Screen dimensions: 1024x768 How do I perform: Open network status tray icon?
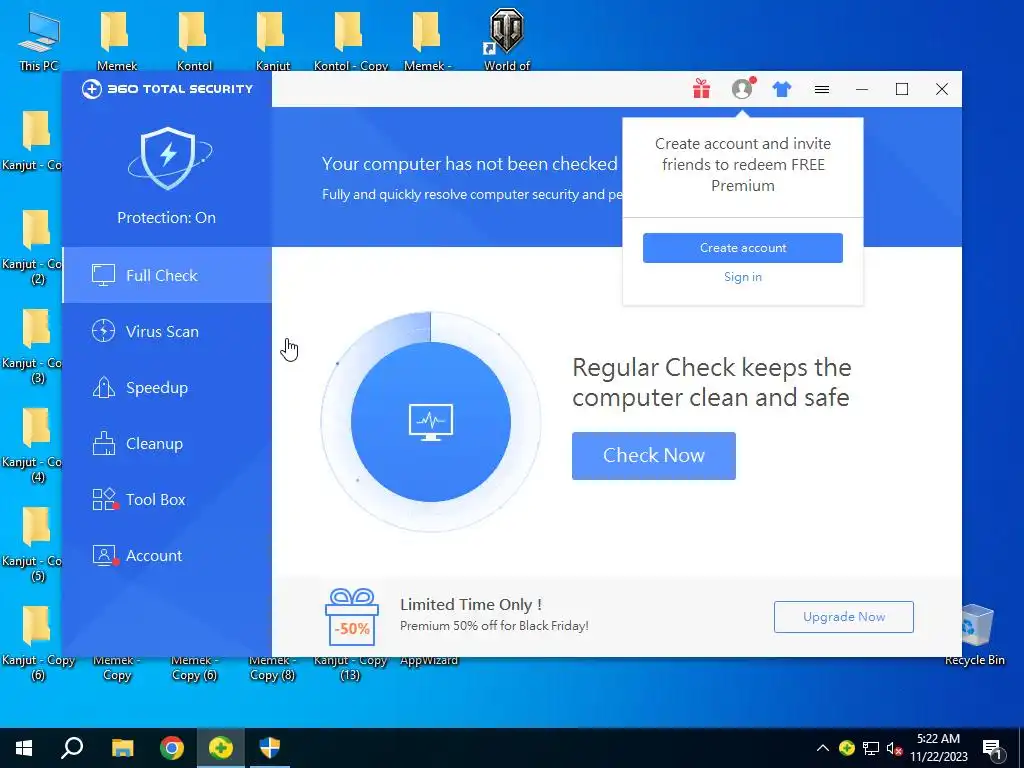pos(871,748)
